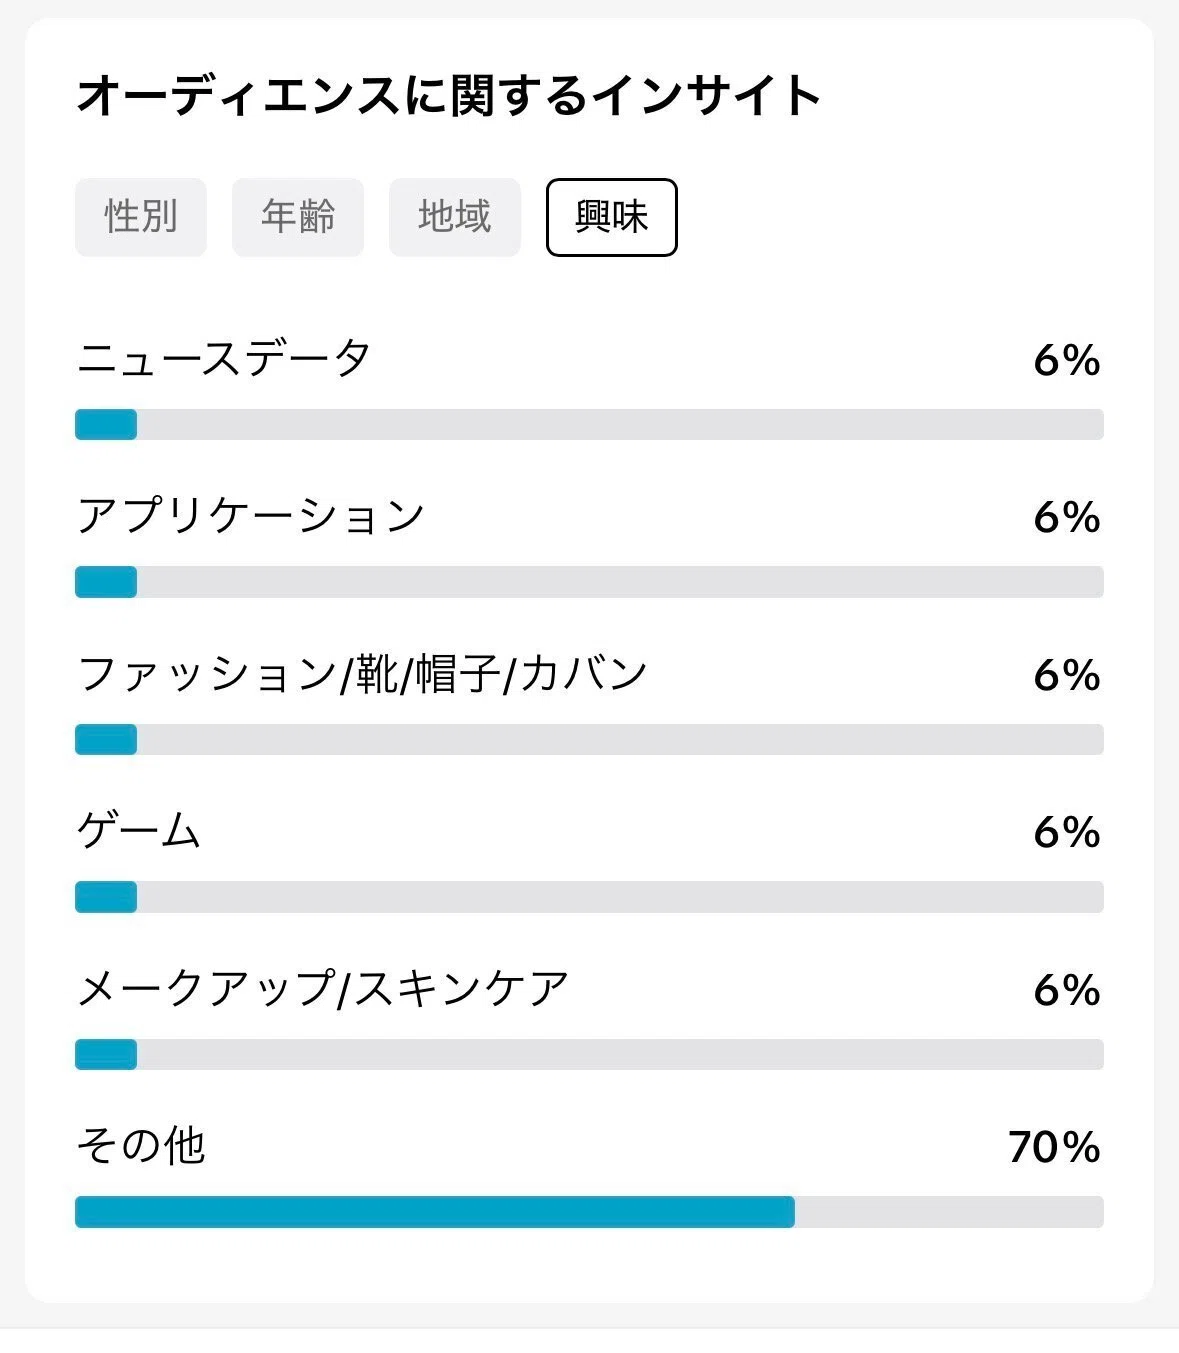Click the オーディエンスに関するインサイト heading

pos(449,97)
